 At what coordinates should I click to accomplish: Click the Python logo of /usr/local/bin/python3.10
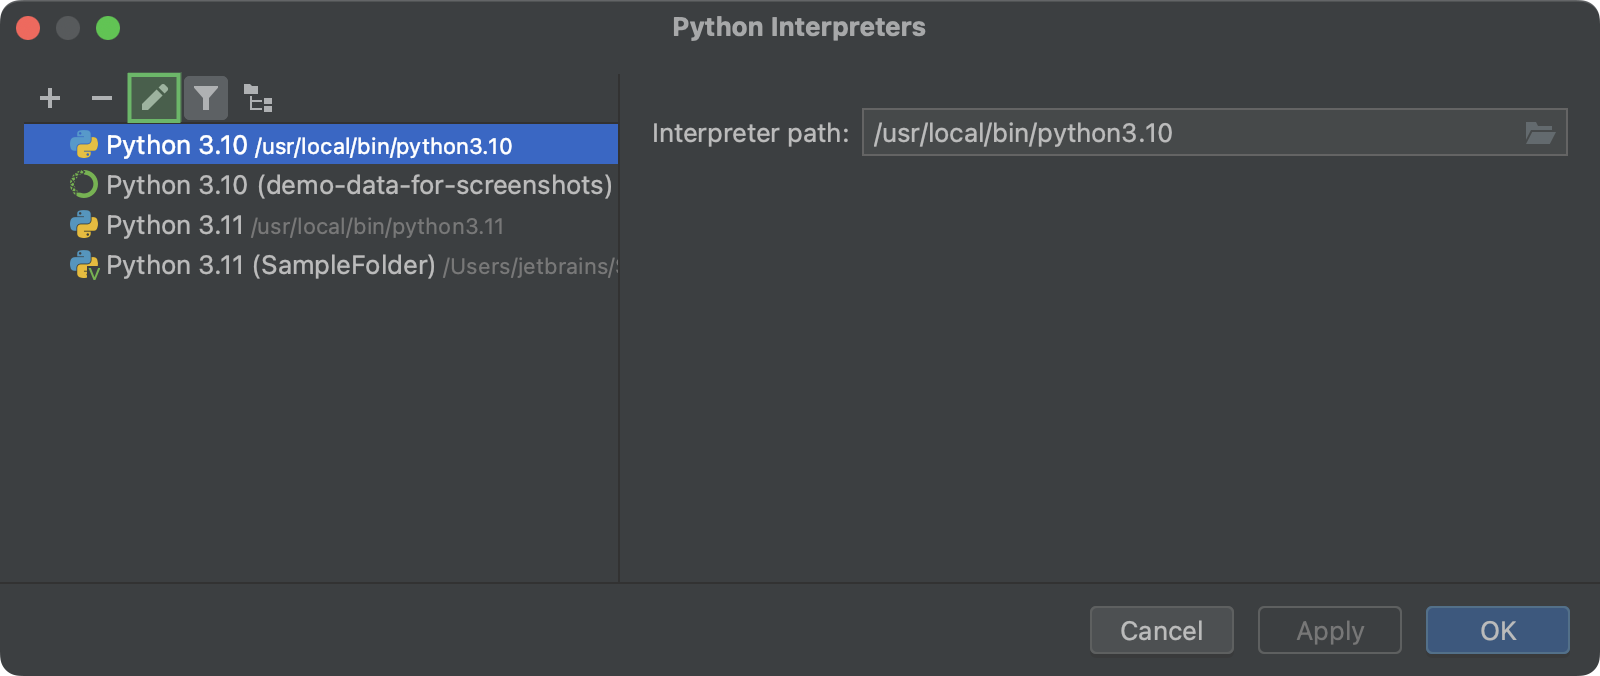tap(84, 145)
